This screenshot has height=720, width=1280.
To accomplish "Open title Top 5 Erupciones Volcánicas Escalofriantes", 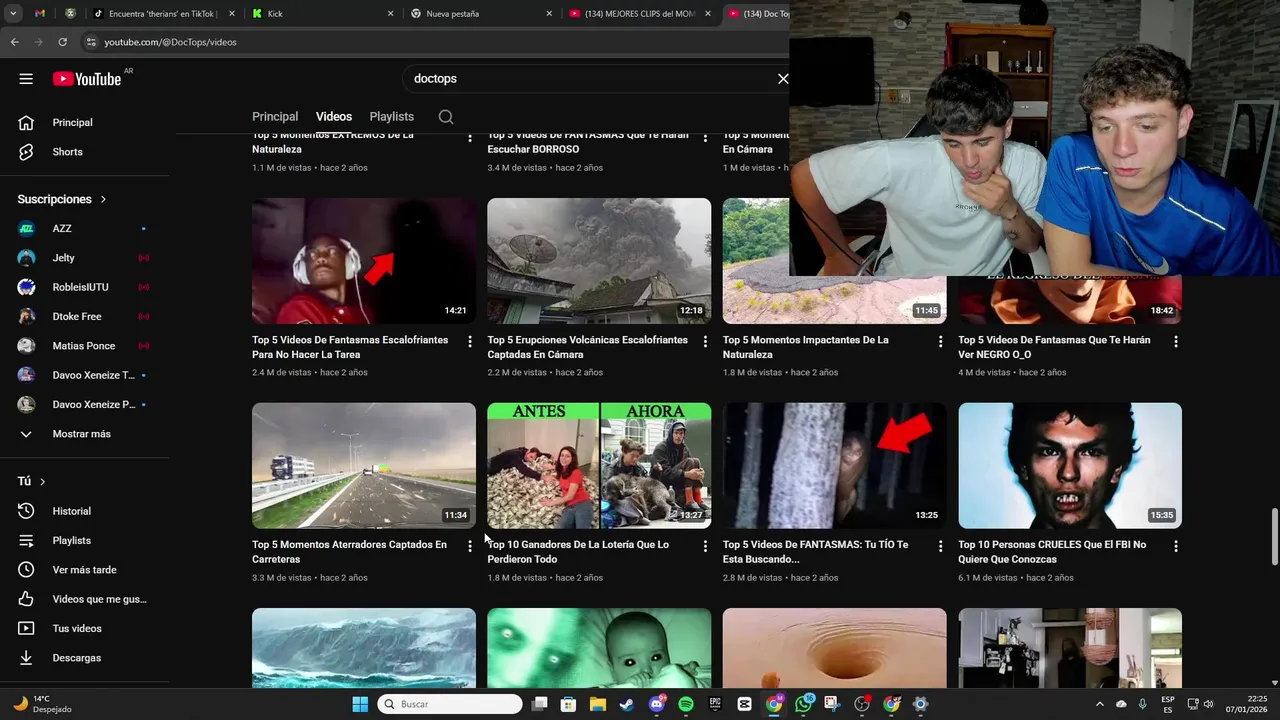I will [x=587, y=347].
